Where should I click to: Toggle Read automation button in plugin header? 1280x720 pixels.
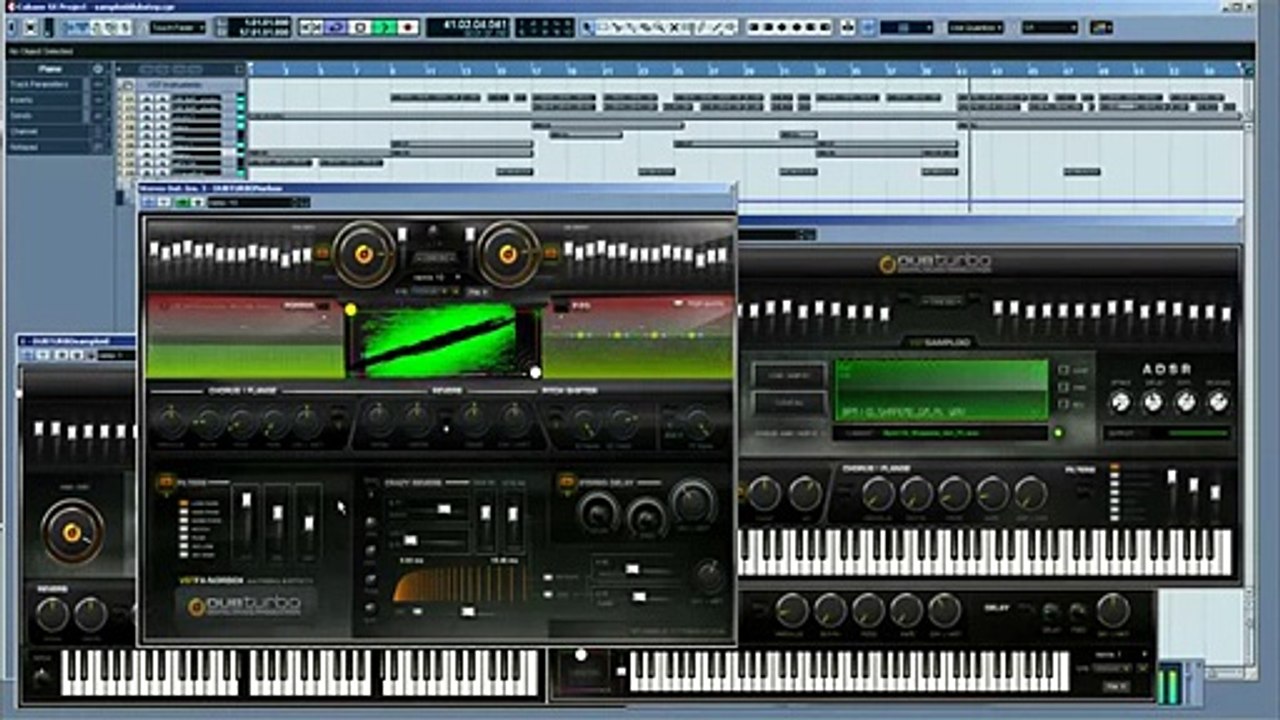click(182, 203)
